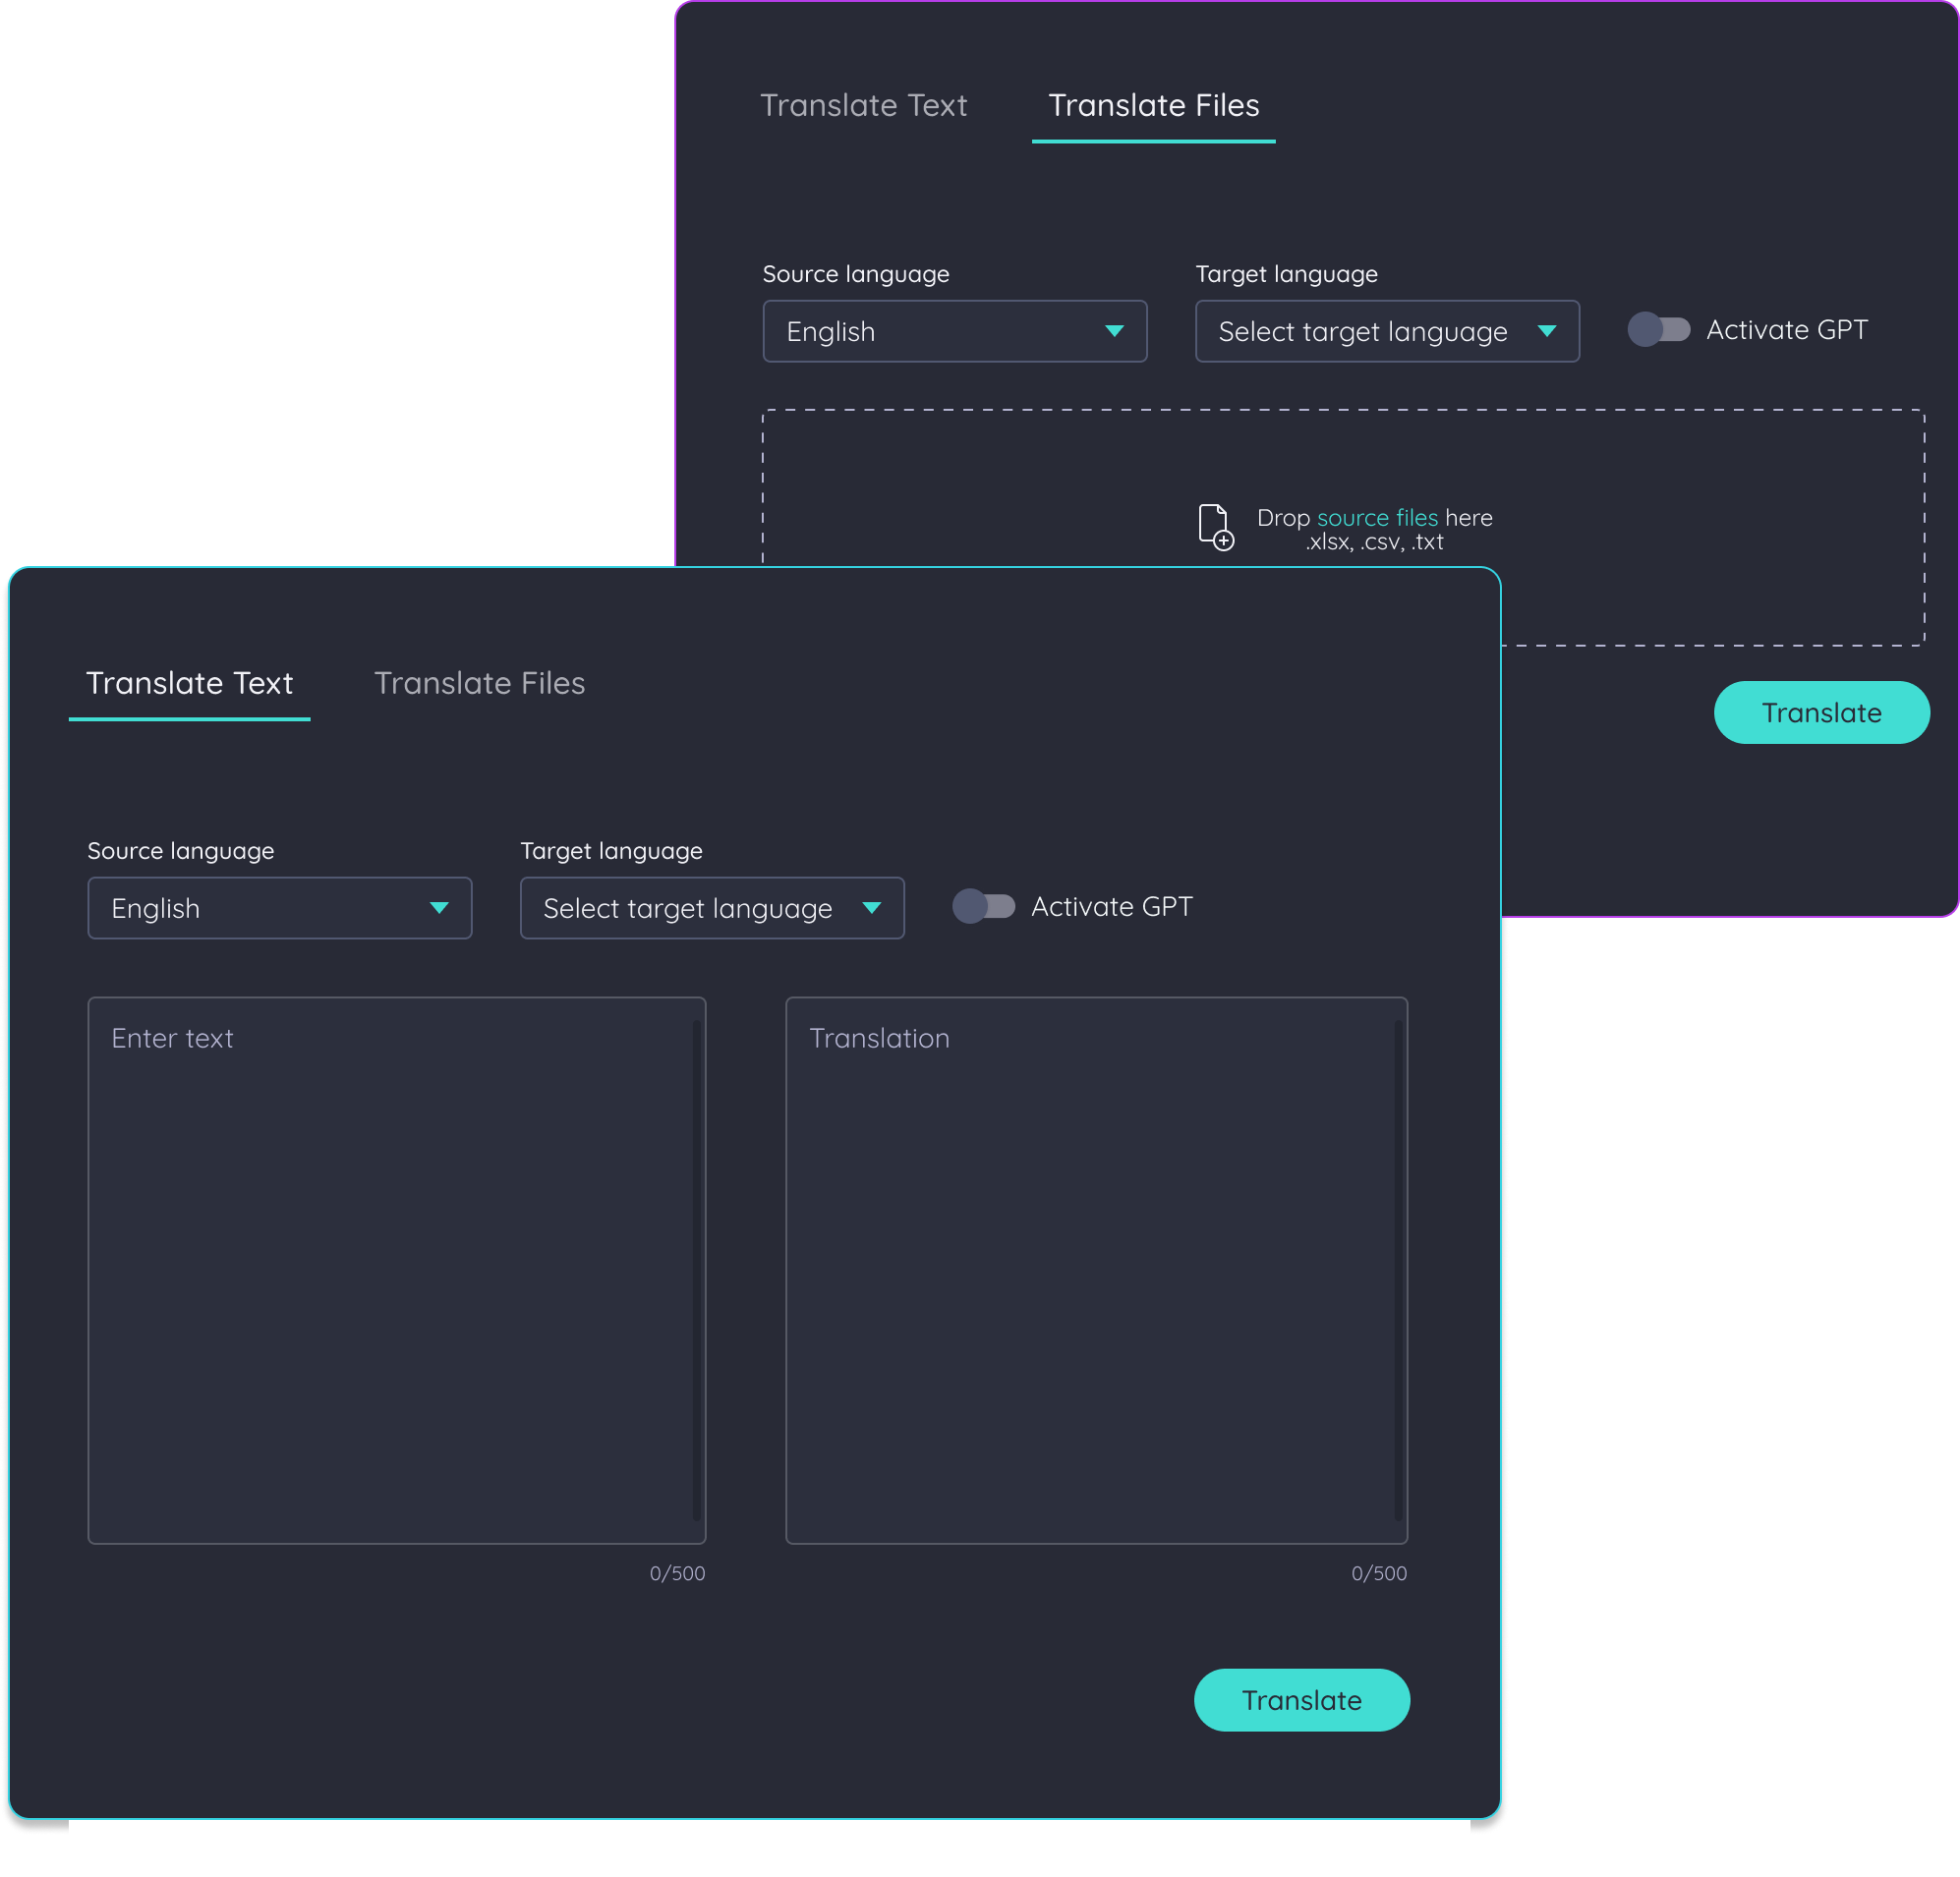Viewport: 1960px width, 1877px height.
Task: Select active Translate Files tab in back panel
Action: tap(1153, 105)
